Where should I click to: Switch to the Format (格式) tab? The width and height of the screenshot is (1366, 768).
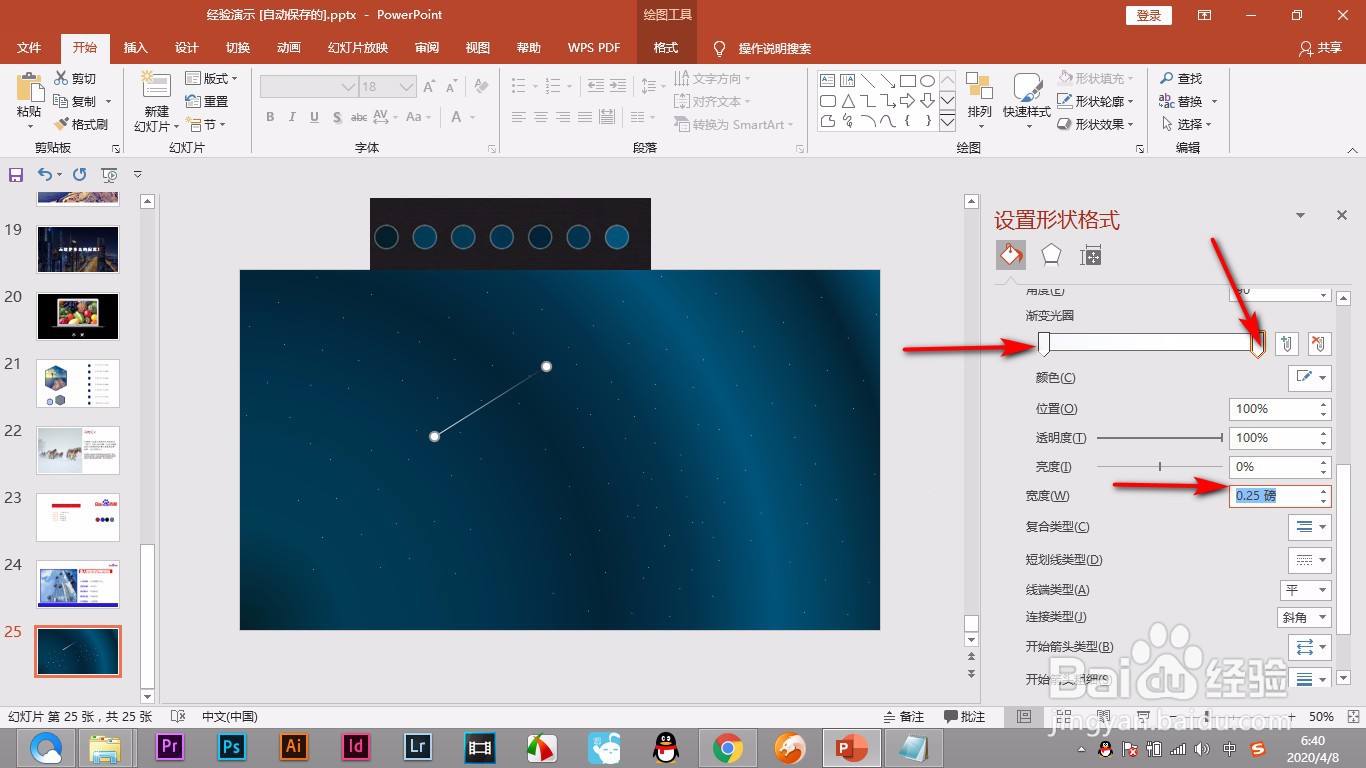(666, 48)
